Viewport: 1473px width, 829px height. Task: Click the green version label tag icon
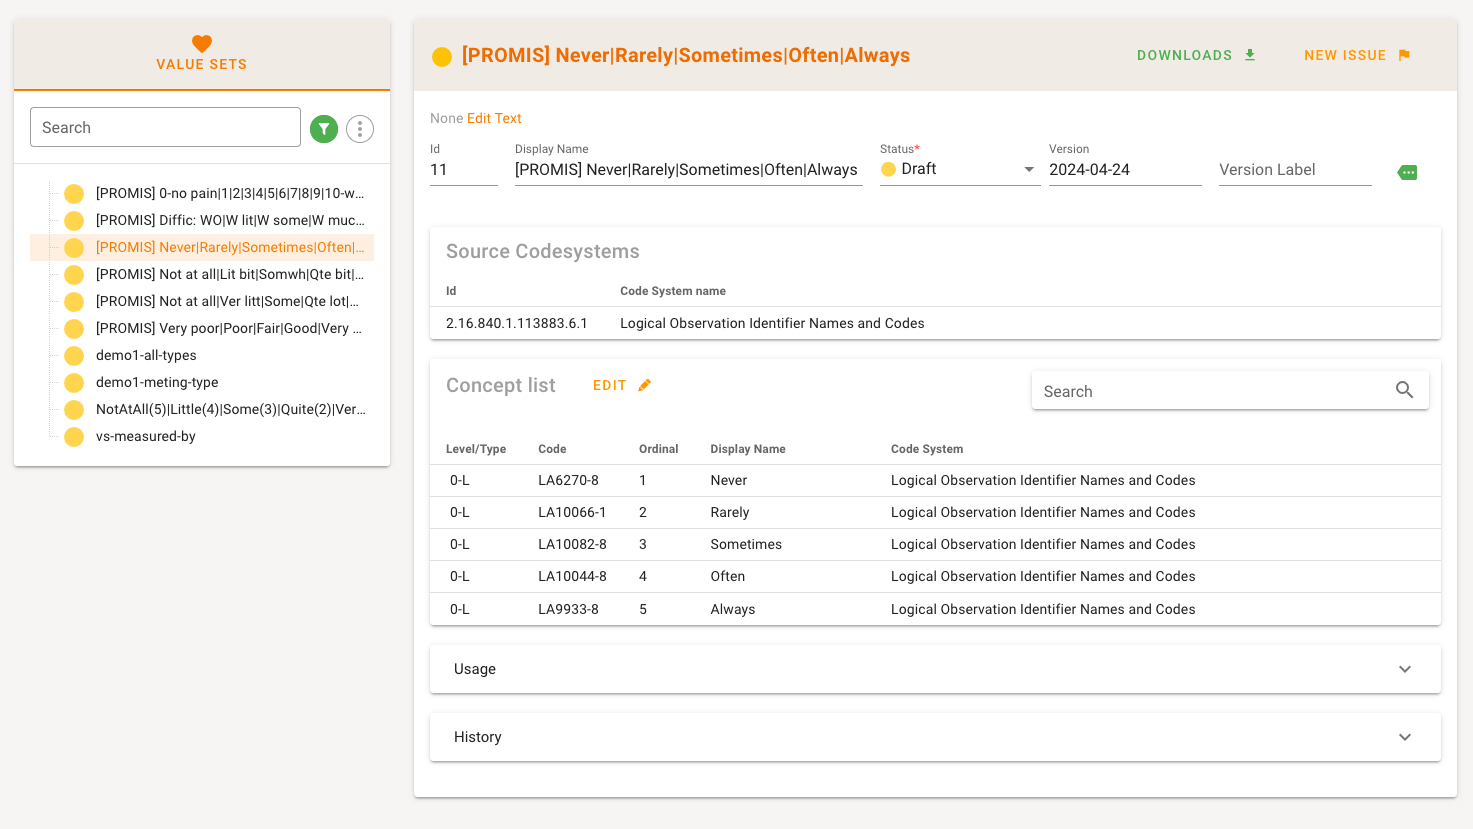1407,172
